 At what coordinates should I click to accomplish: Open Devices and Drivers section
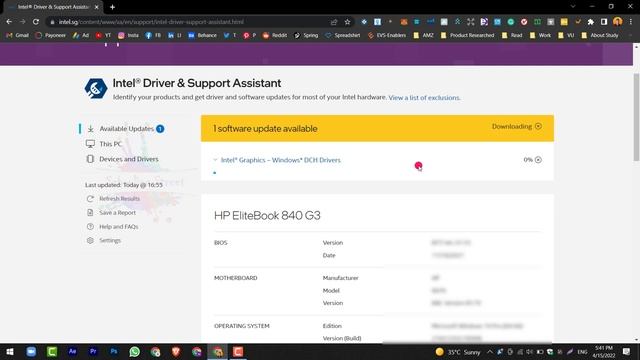click(129, 159)
